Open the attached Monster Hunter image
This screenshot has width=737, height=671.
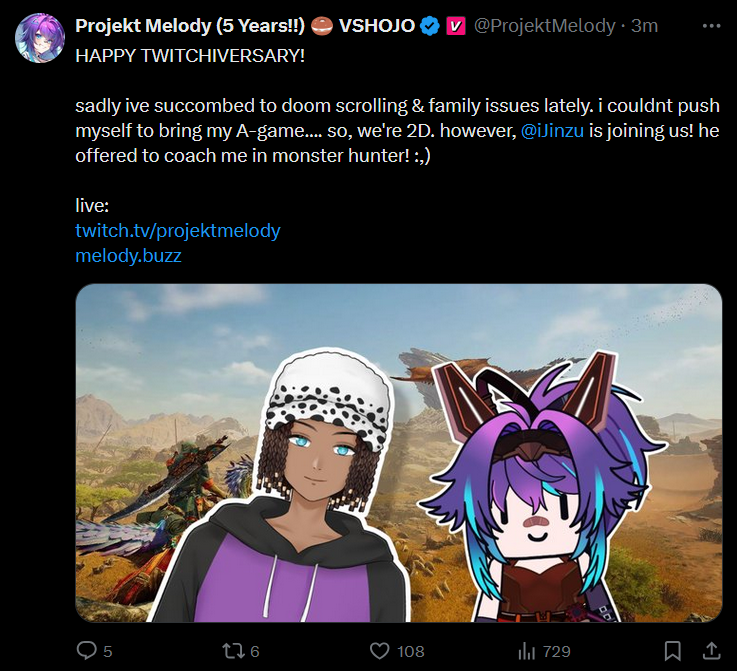tap(399, 453)
